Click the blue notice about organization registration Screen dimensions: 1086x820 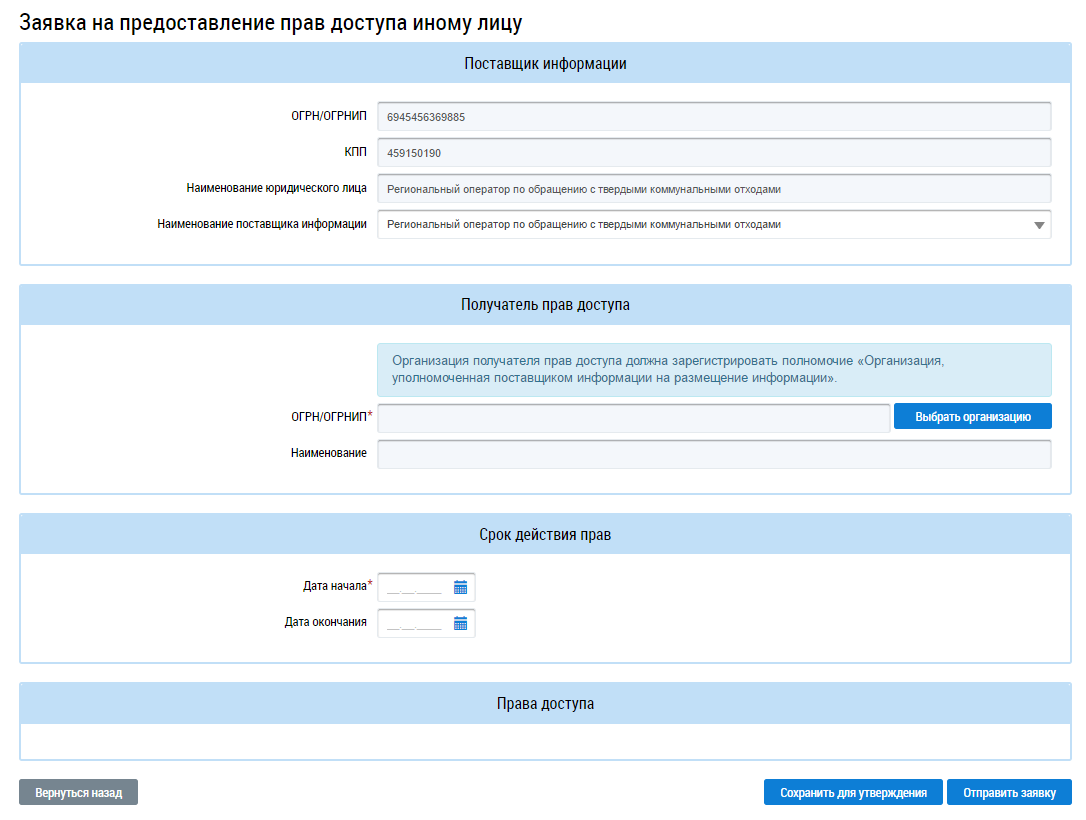pyautogui.click(x=713, y=370)
